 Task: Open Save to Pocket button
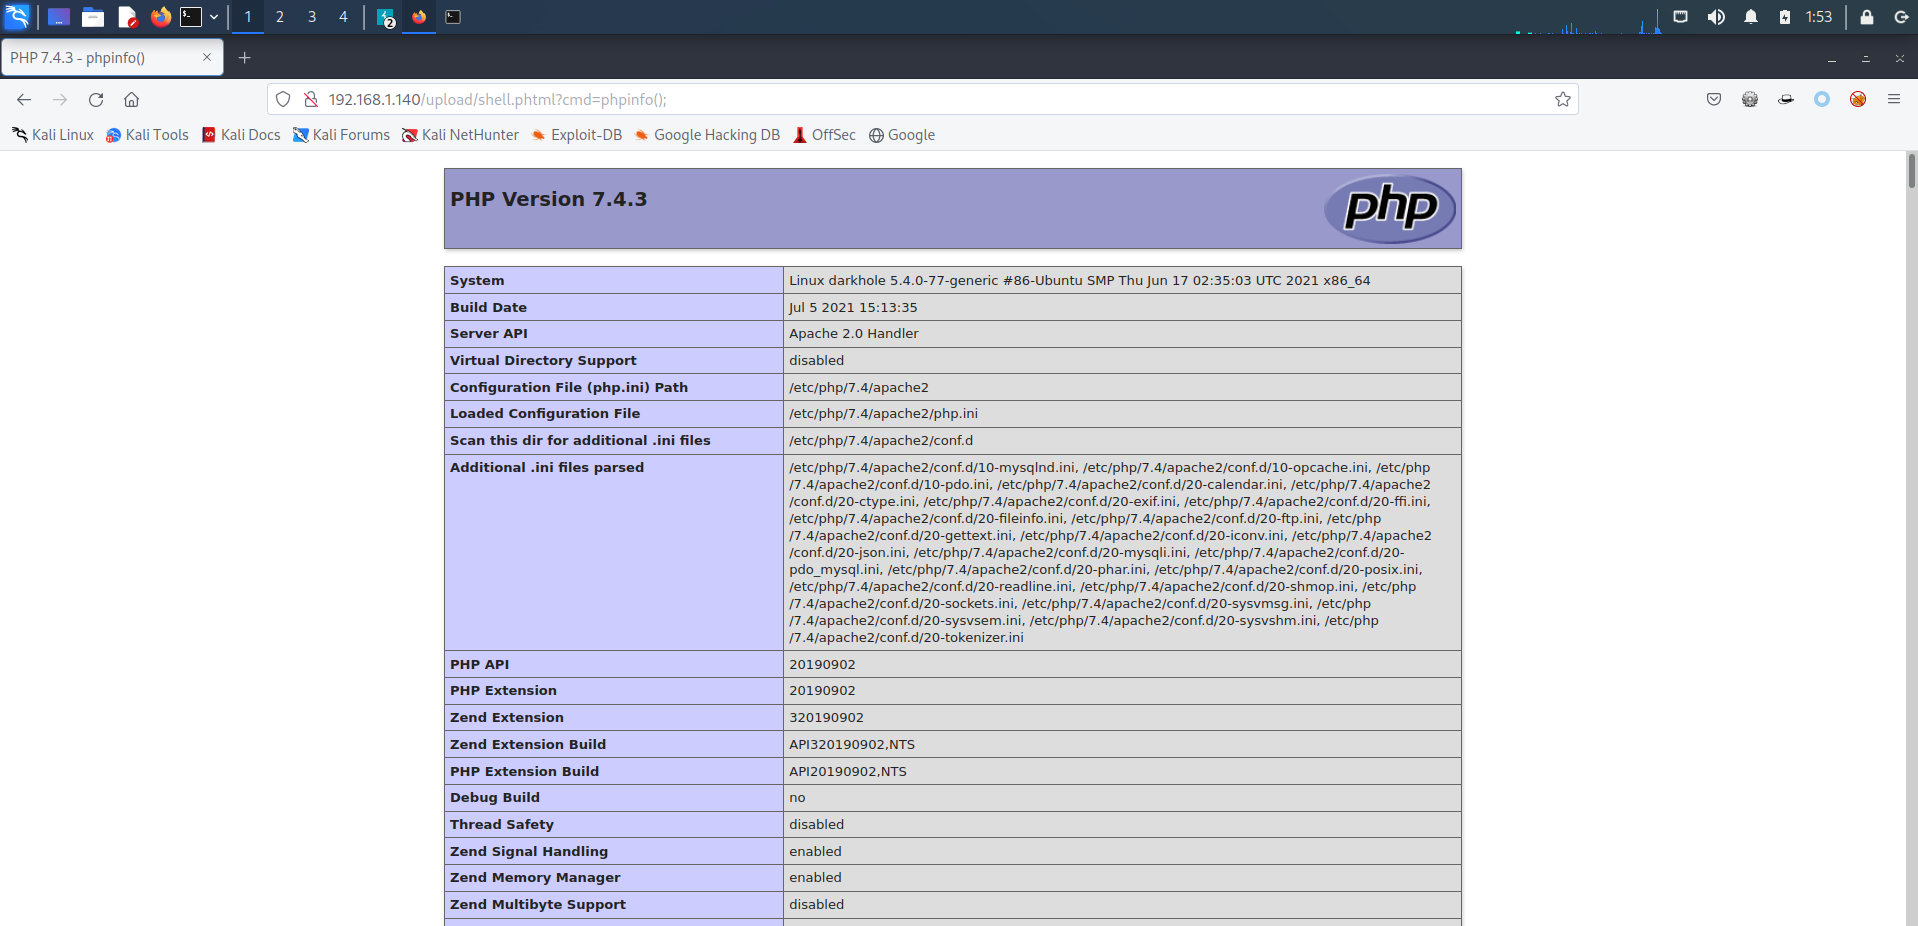coord(1714,99)
